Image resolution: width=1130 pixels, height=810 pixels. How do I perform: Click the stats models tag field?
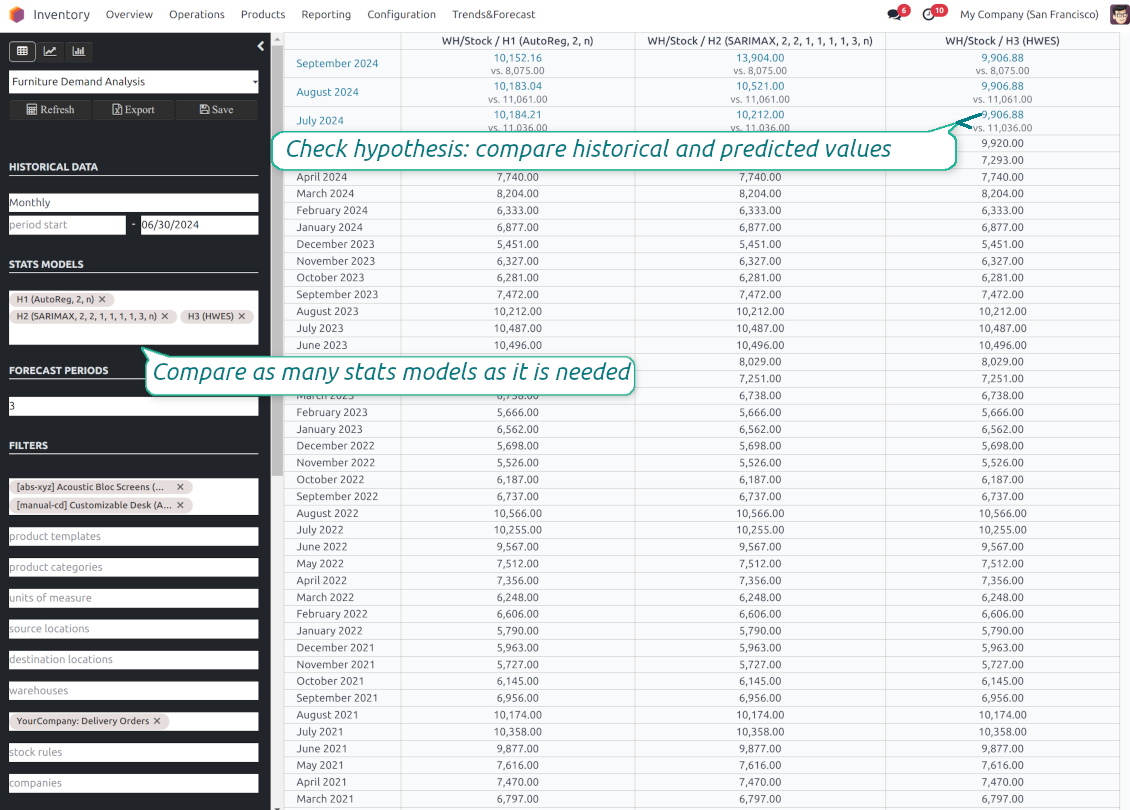[x=133, y=318]
